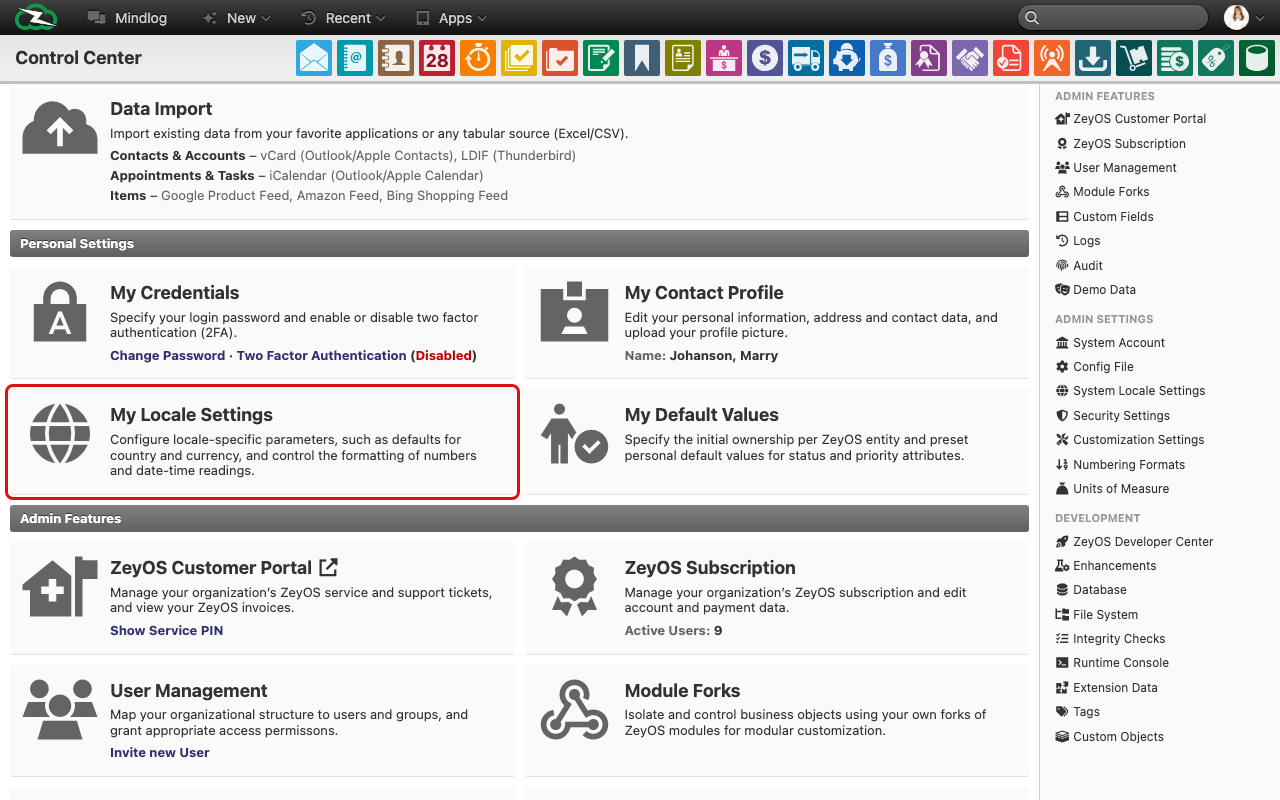Open the dark green hand cart icon
This screenshot has height=800, width=1280.
click(1134, 58)
